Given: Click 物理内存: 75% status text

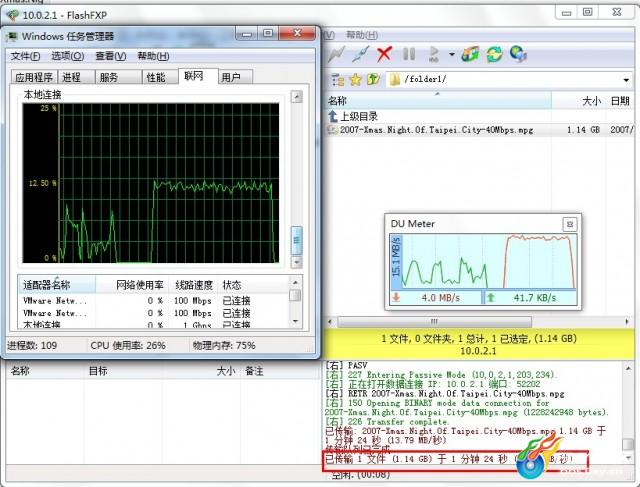Looking at the screenshot, I should pos(224,345).
